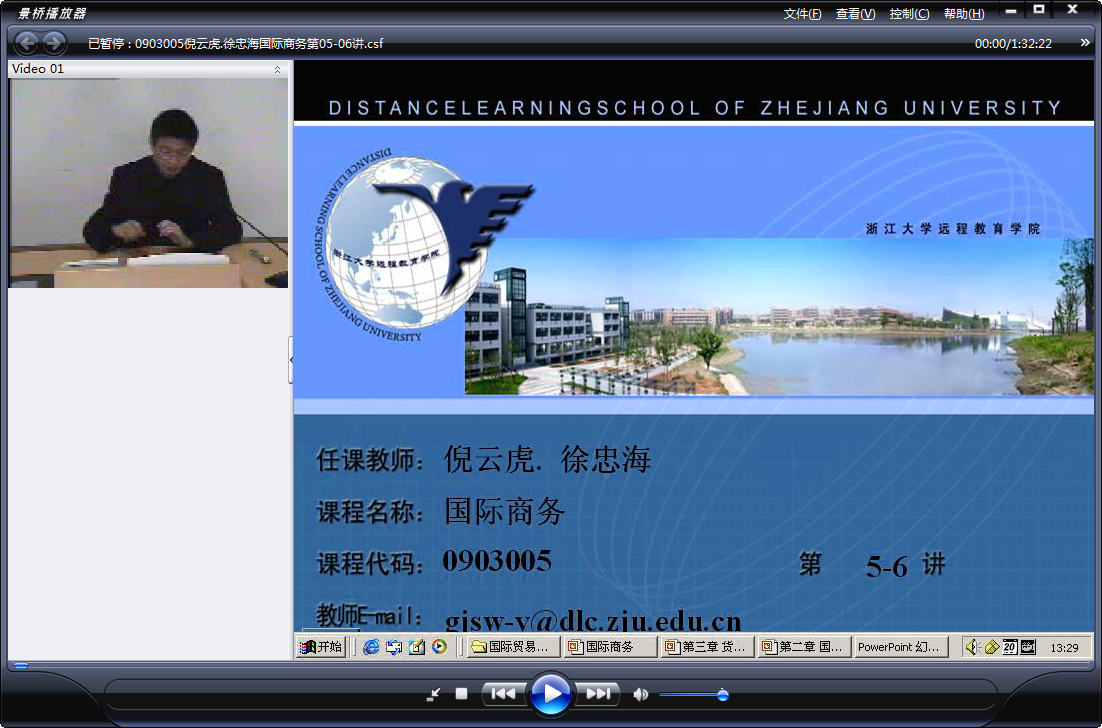Select the 国际贸易 folder taskbar button
The width and height of the screenshot is (1102, 728).
pos(513,646)
